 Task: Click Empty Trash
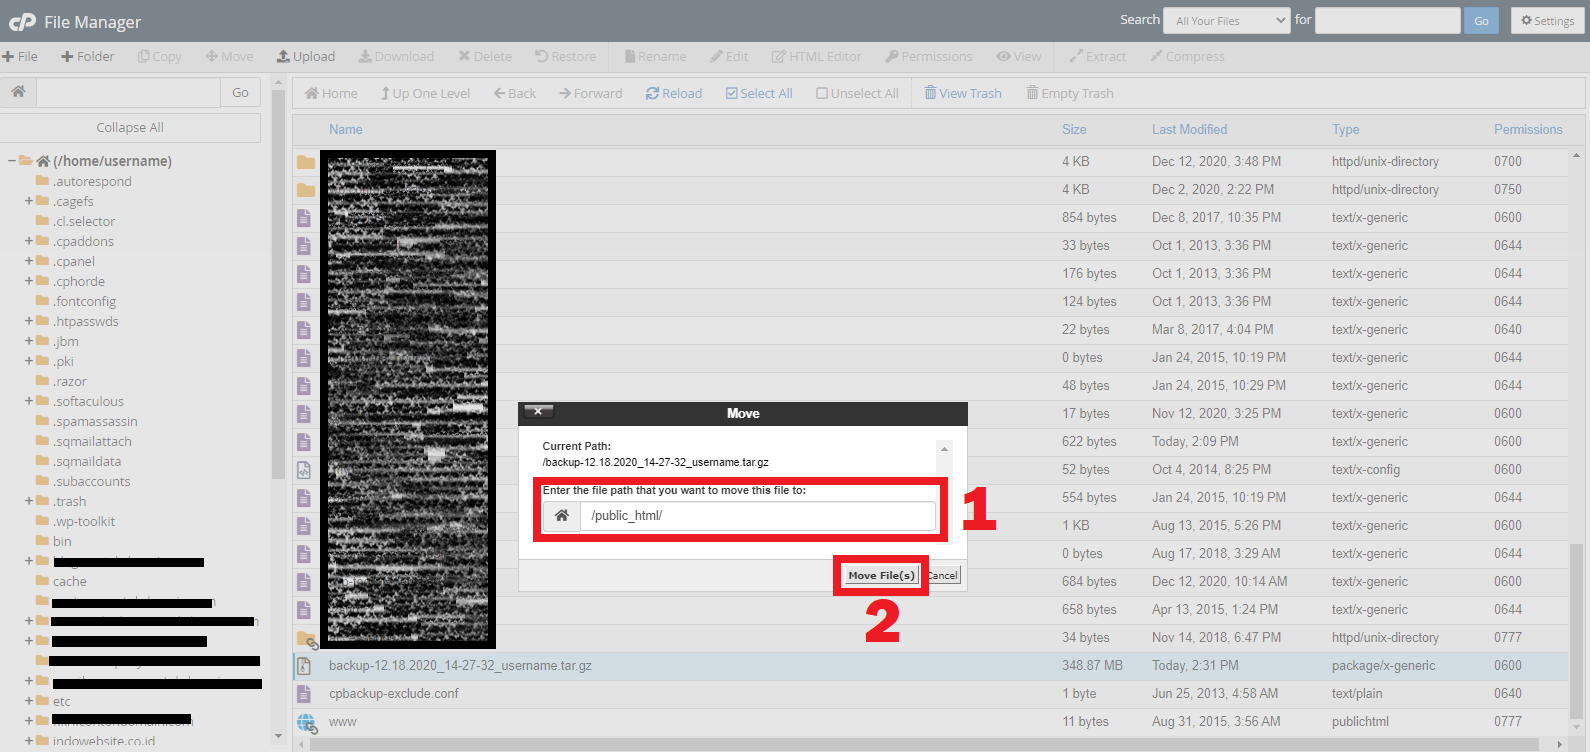point(1070,93)
